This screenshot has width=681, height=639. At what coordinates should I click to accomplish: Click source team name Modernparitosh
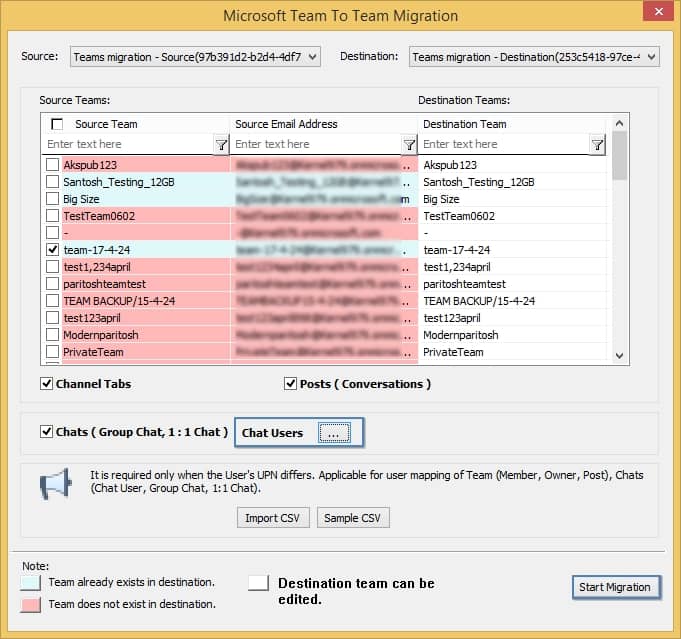click(101, 335)
